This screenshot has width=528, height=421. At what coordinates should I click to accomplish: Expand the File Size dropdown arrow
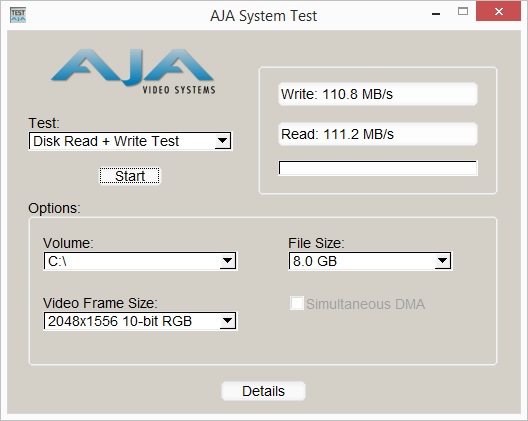[442, 261]
